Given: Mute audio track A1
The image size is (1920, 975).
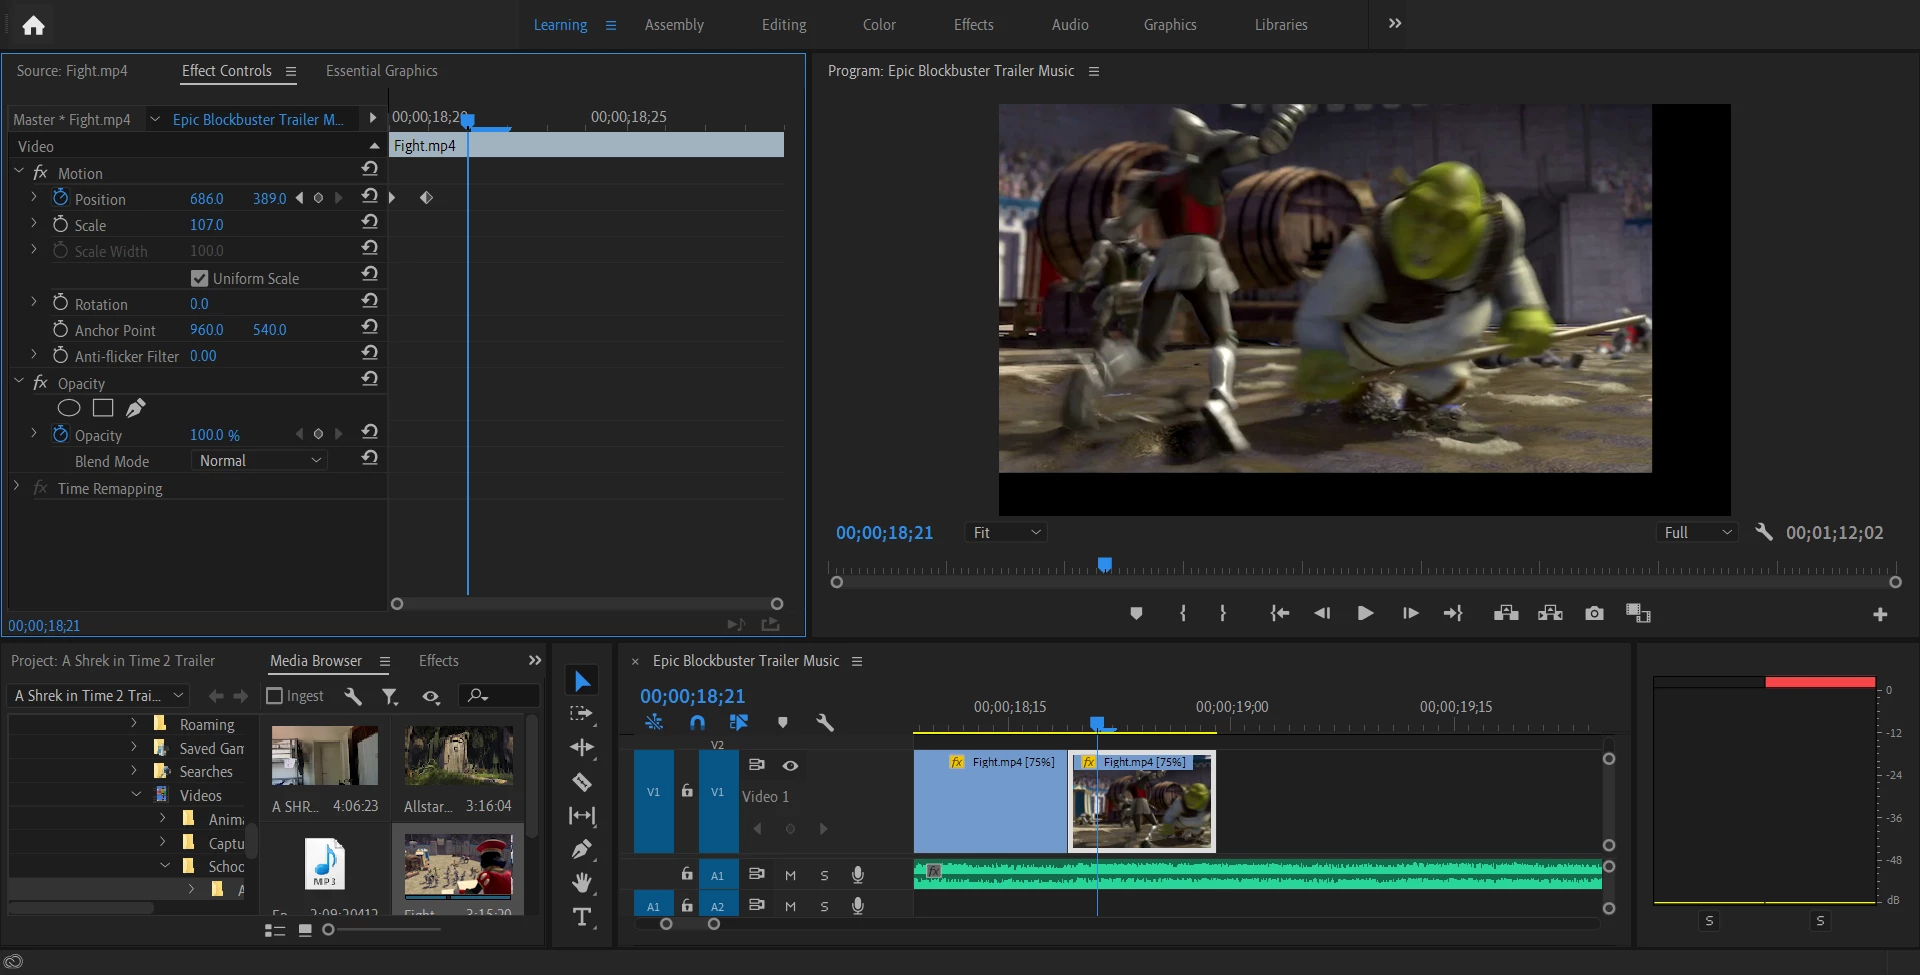Looking at the screenshot, I should click(x=790, y=876).
